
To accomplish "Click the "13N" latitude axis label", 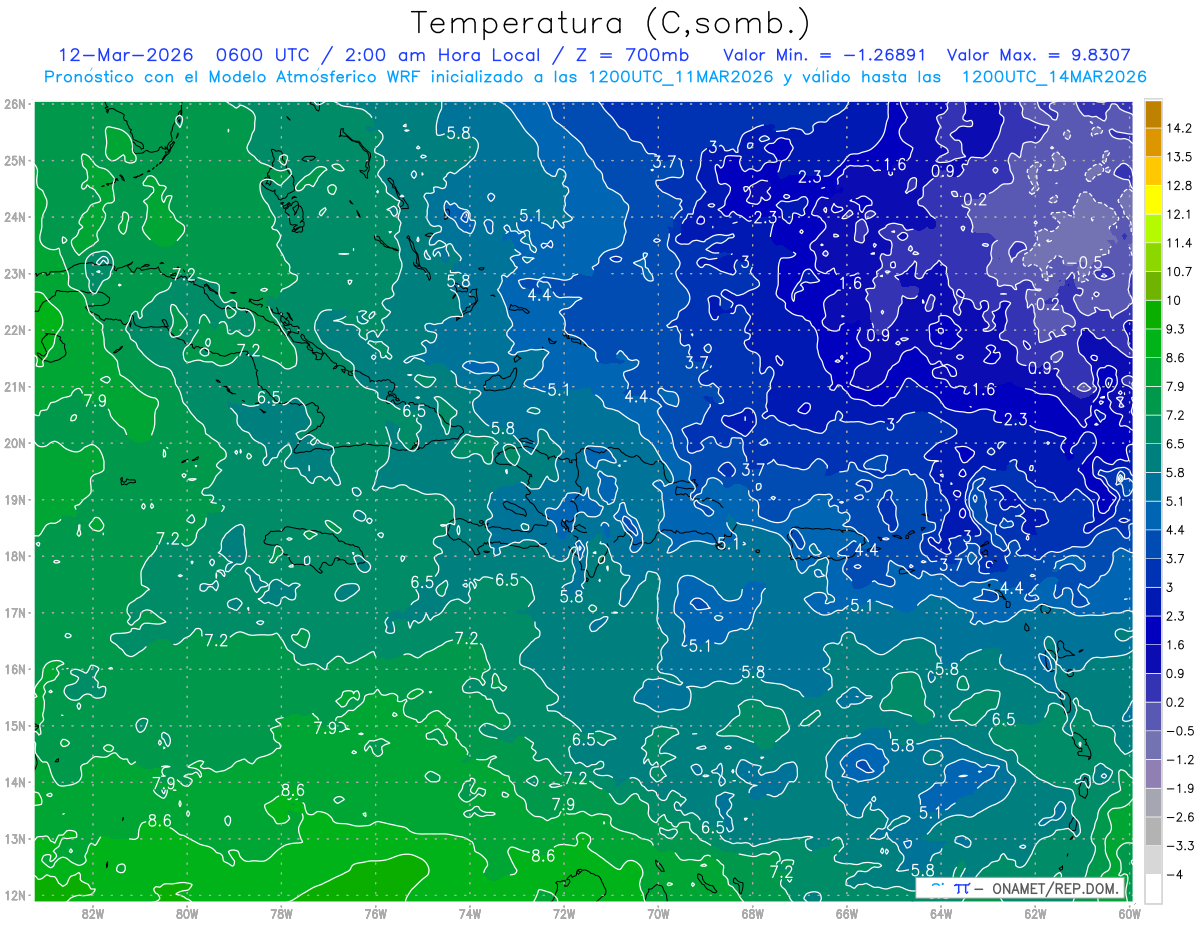I will click(15, 838).
